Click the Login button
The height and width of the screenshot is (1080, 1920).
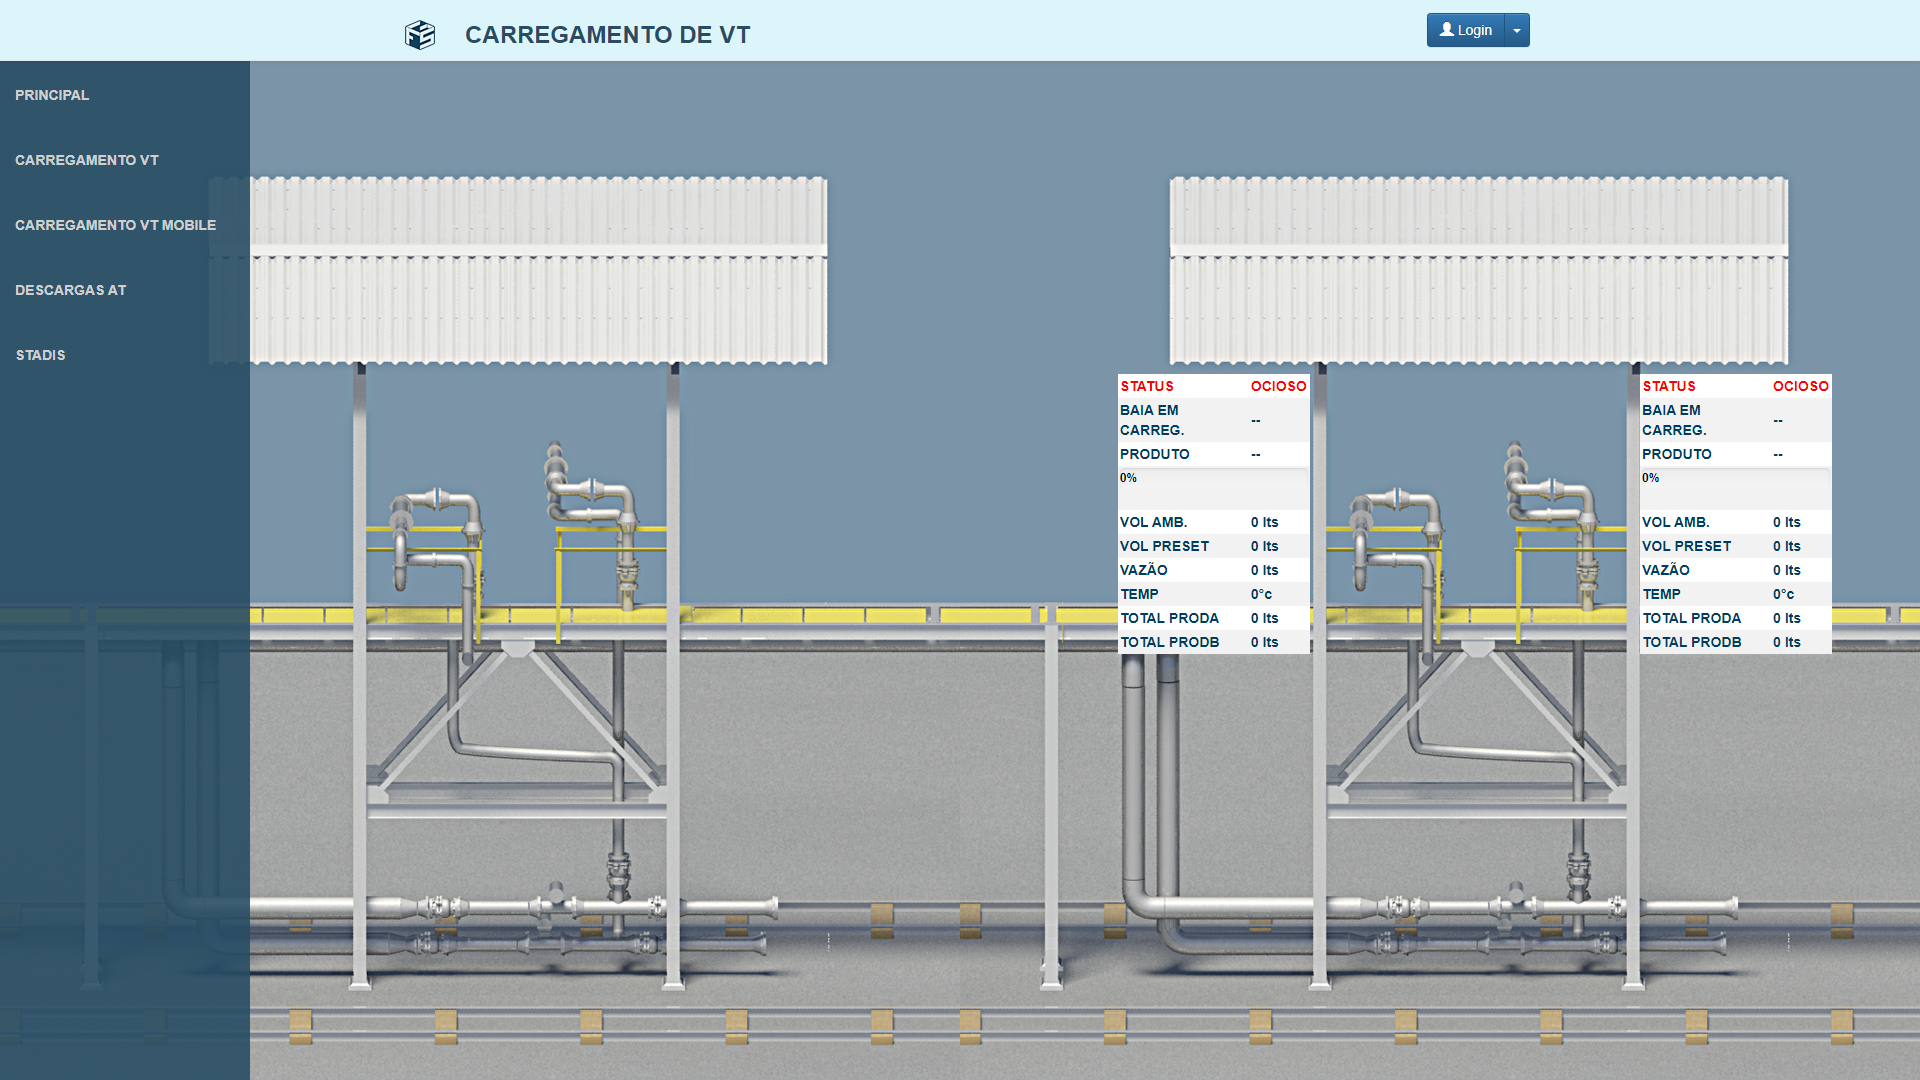pos(1465,30)
